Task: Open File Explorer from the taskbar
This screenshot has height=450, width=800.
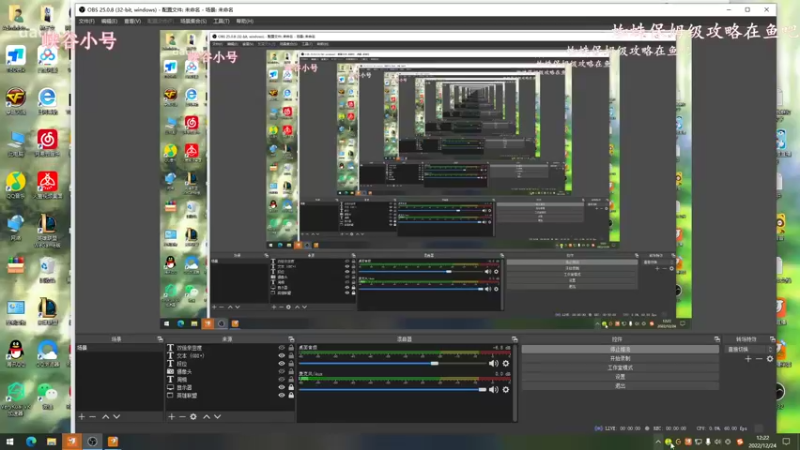Action: pos(52,441)
